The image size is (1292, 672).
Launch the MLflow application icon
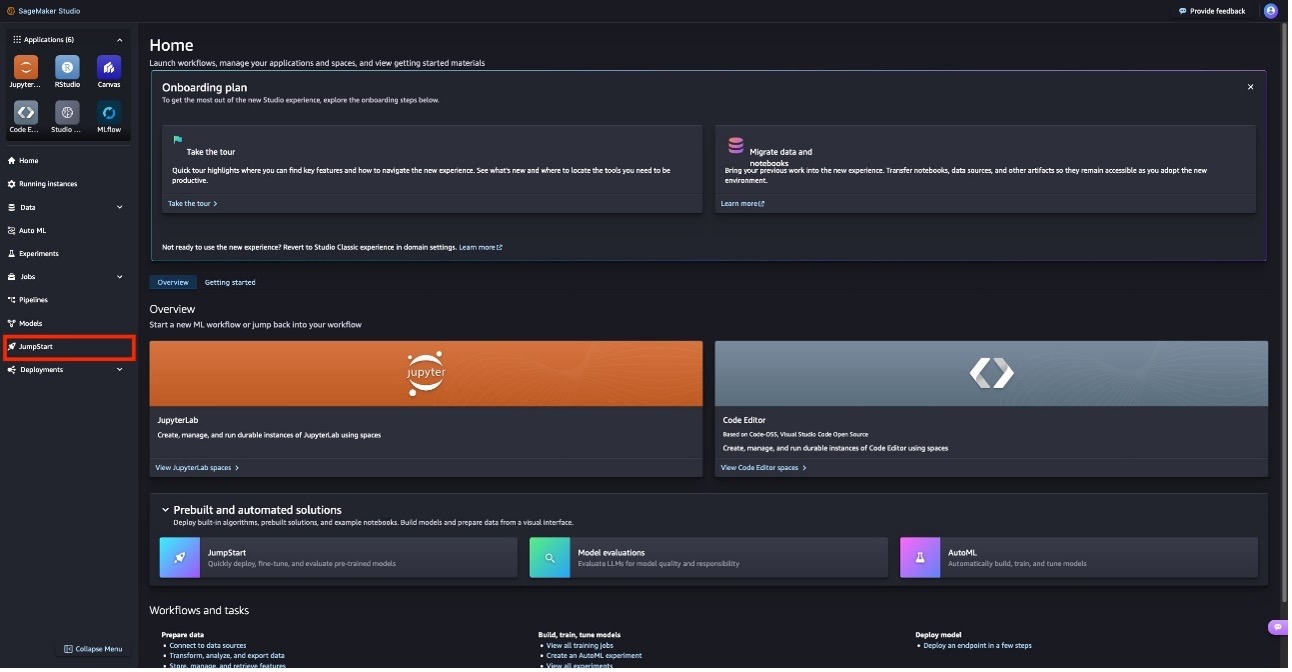(109, 112)
